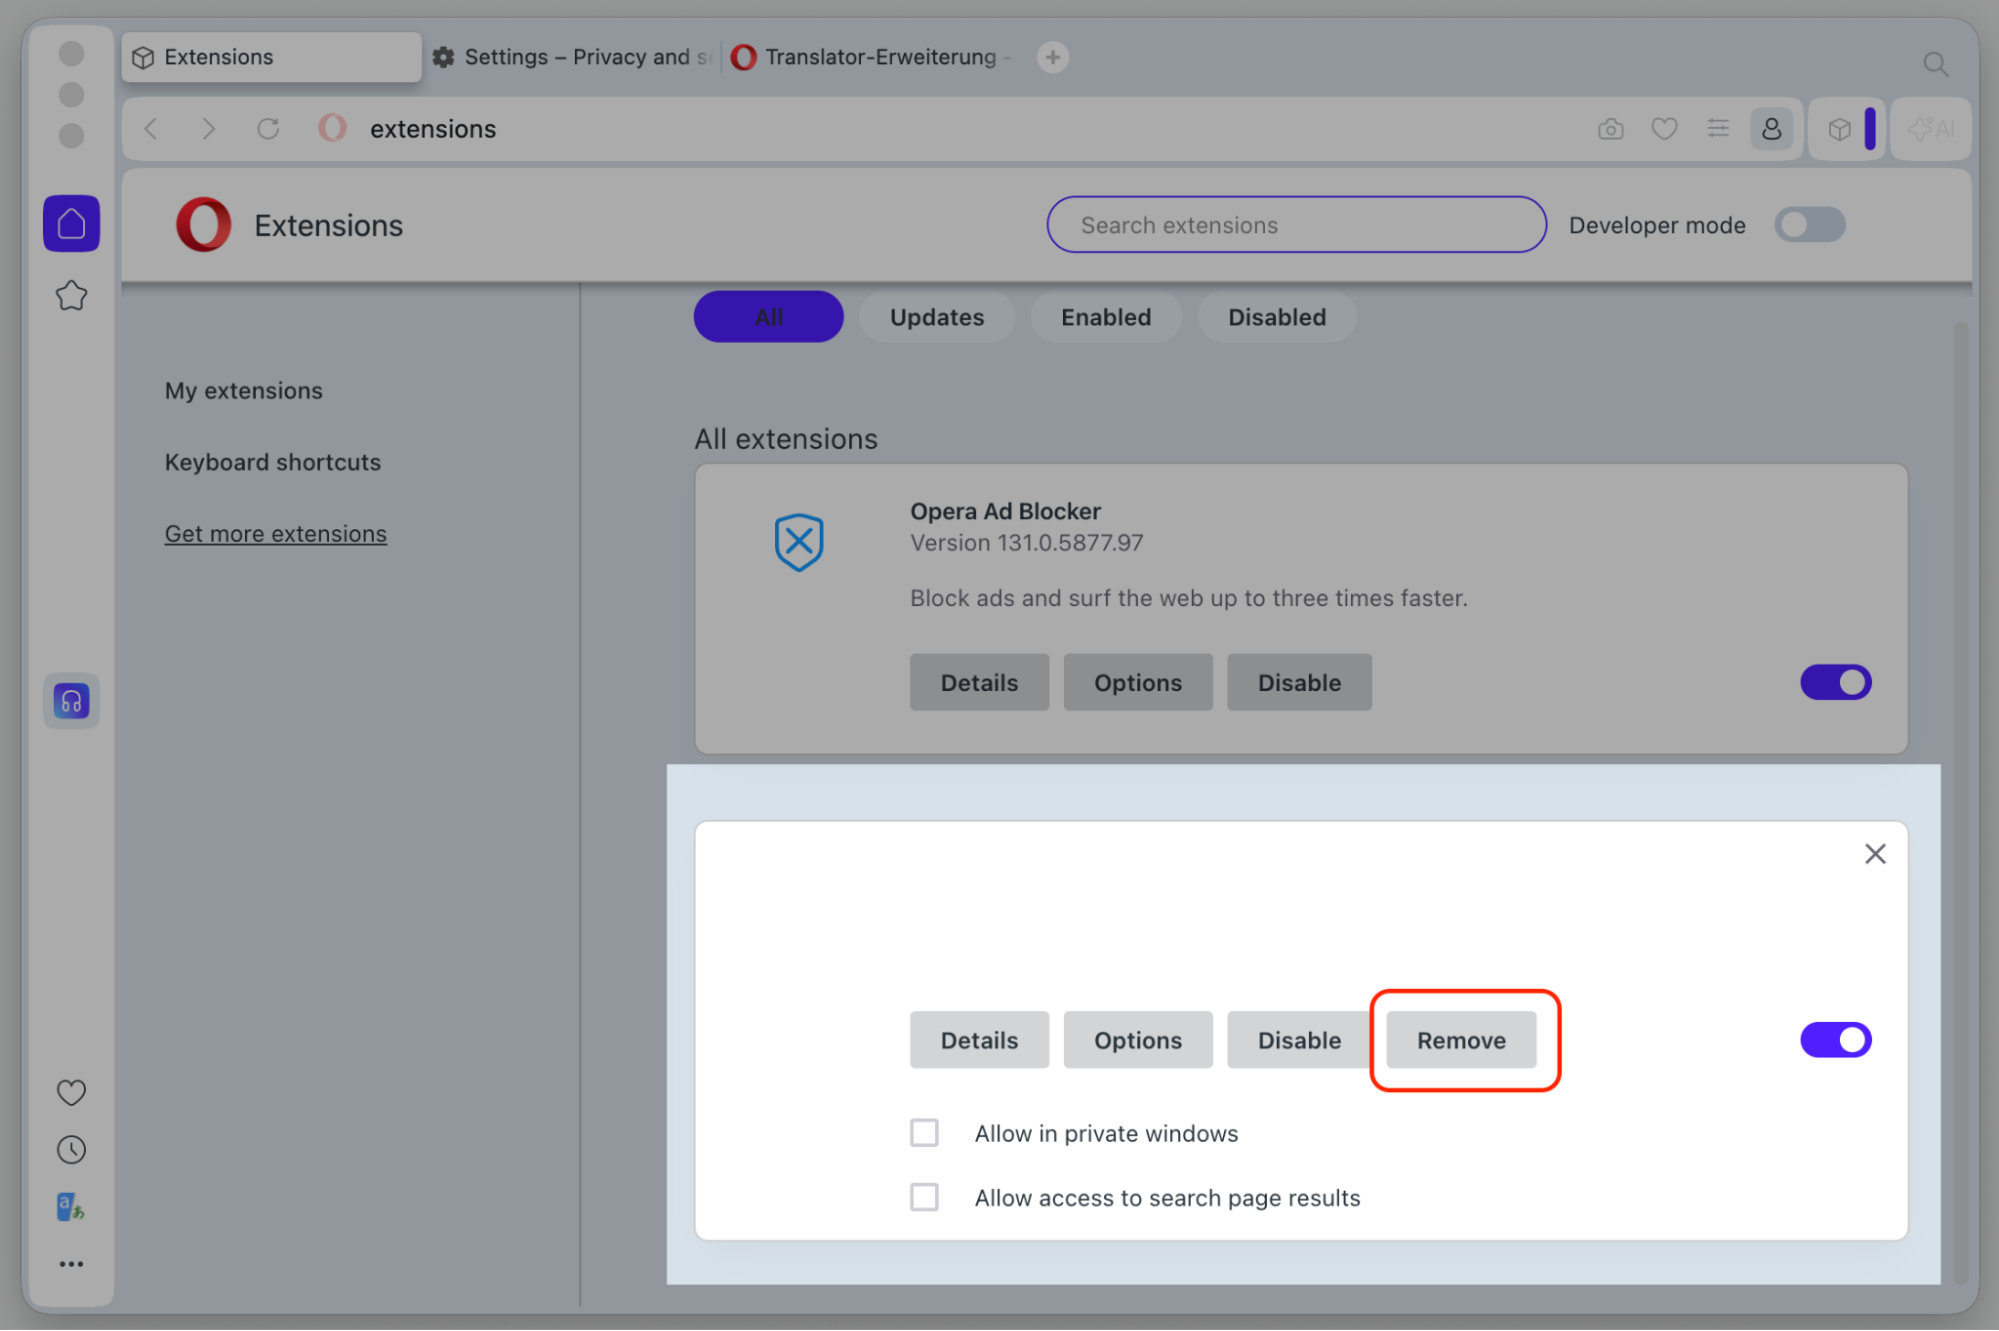Click the Opera Ad Blocker shield icon

[799, 542]
